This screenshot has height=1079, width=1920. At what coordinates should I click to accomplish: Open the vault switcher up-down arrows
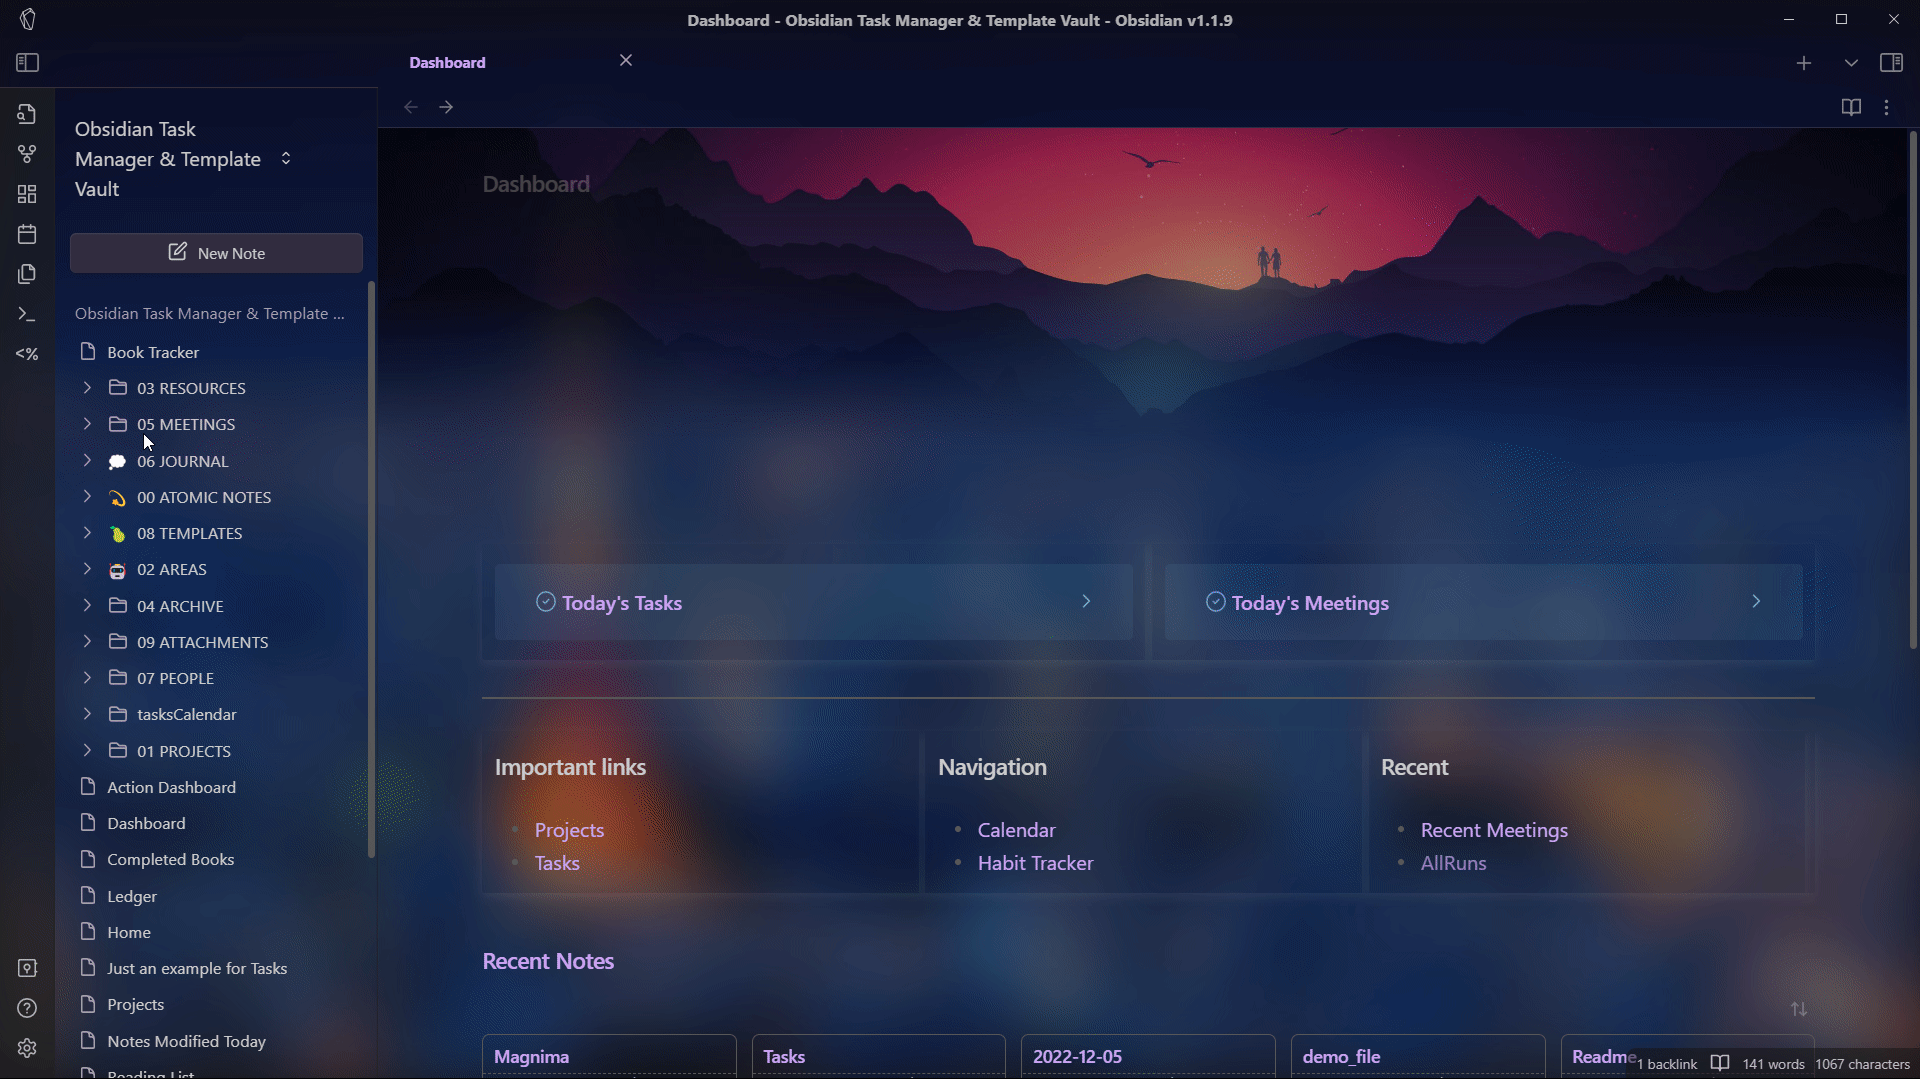pyautogui.click(x=286, y=158)
